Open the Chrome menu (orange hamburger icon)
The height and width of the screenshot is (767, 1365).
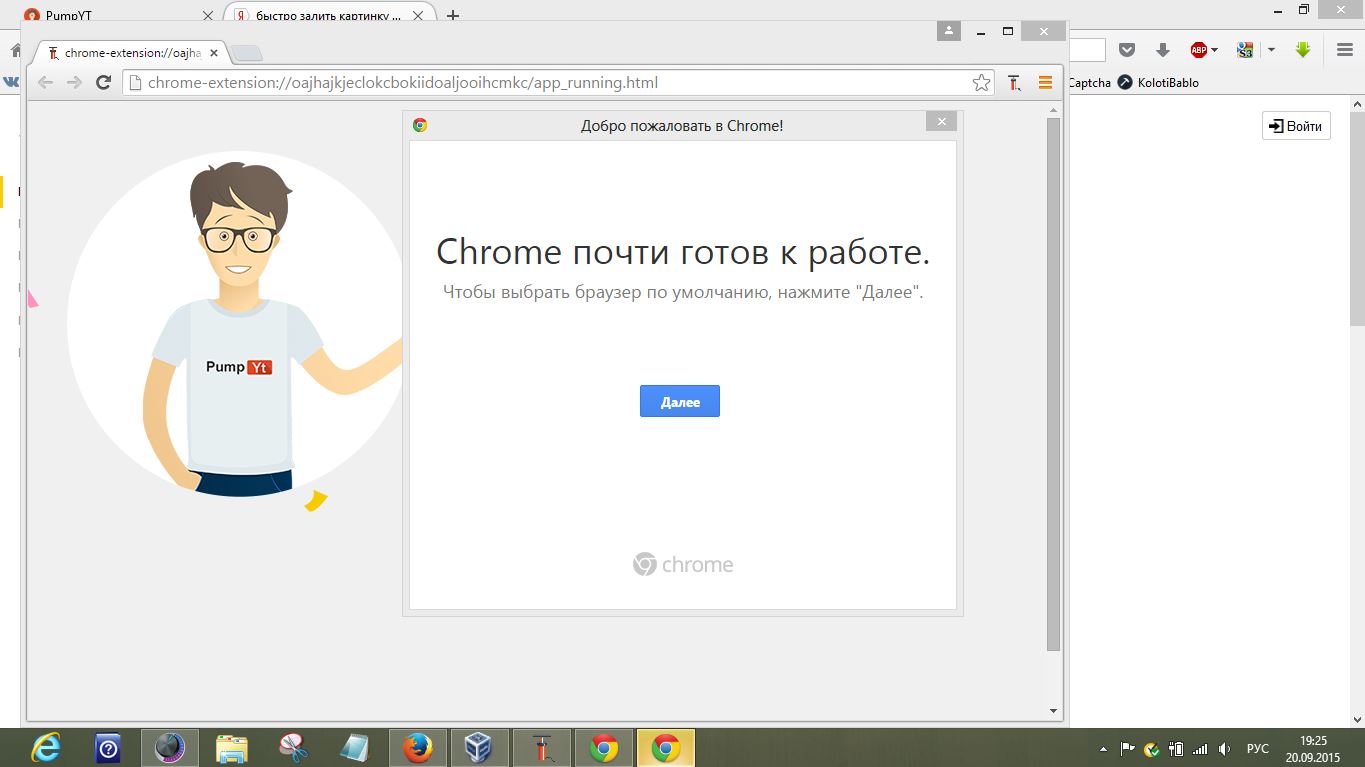coord(1045,83)
